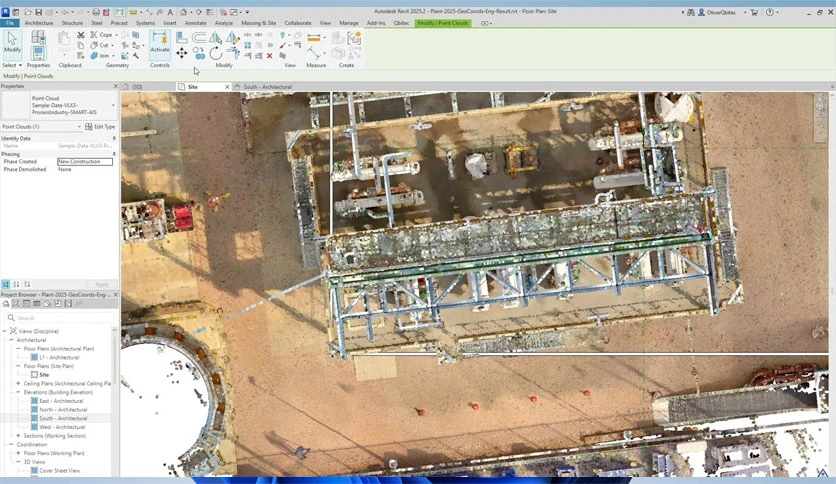The image size is (836, 484).
Task: Click the Hide in View lightbulb icon
Action: pyautogui.click(x=283, y=35)
